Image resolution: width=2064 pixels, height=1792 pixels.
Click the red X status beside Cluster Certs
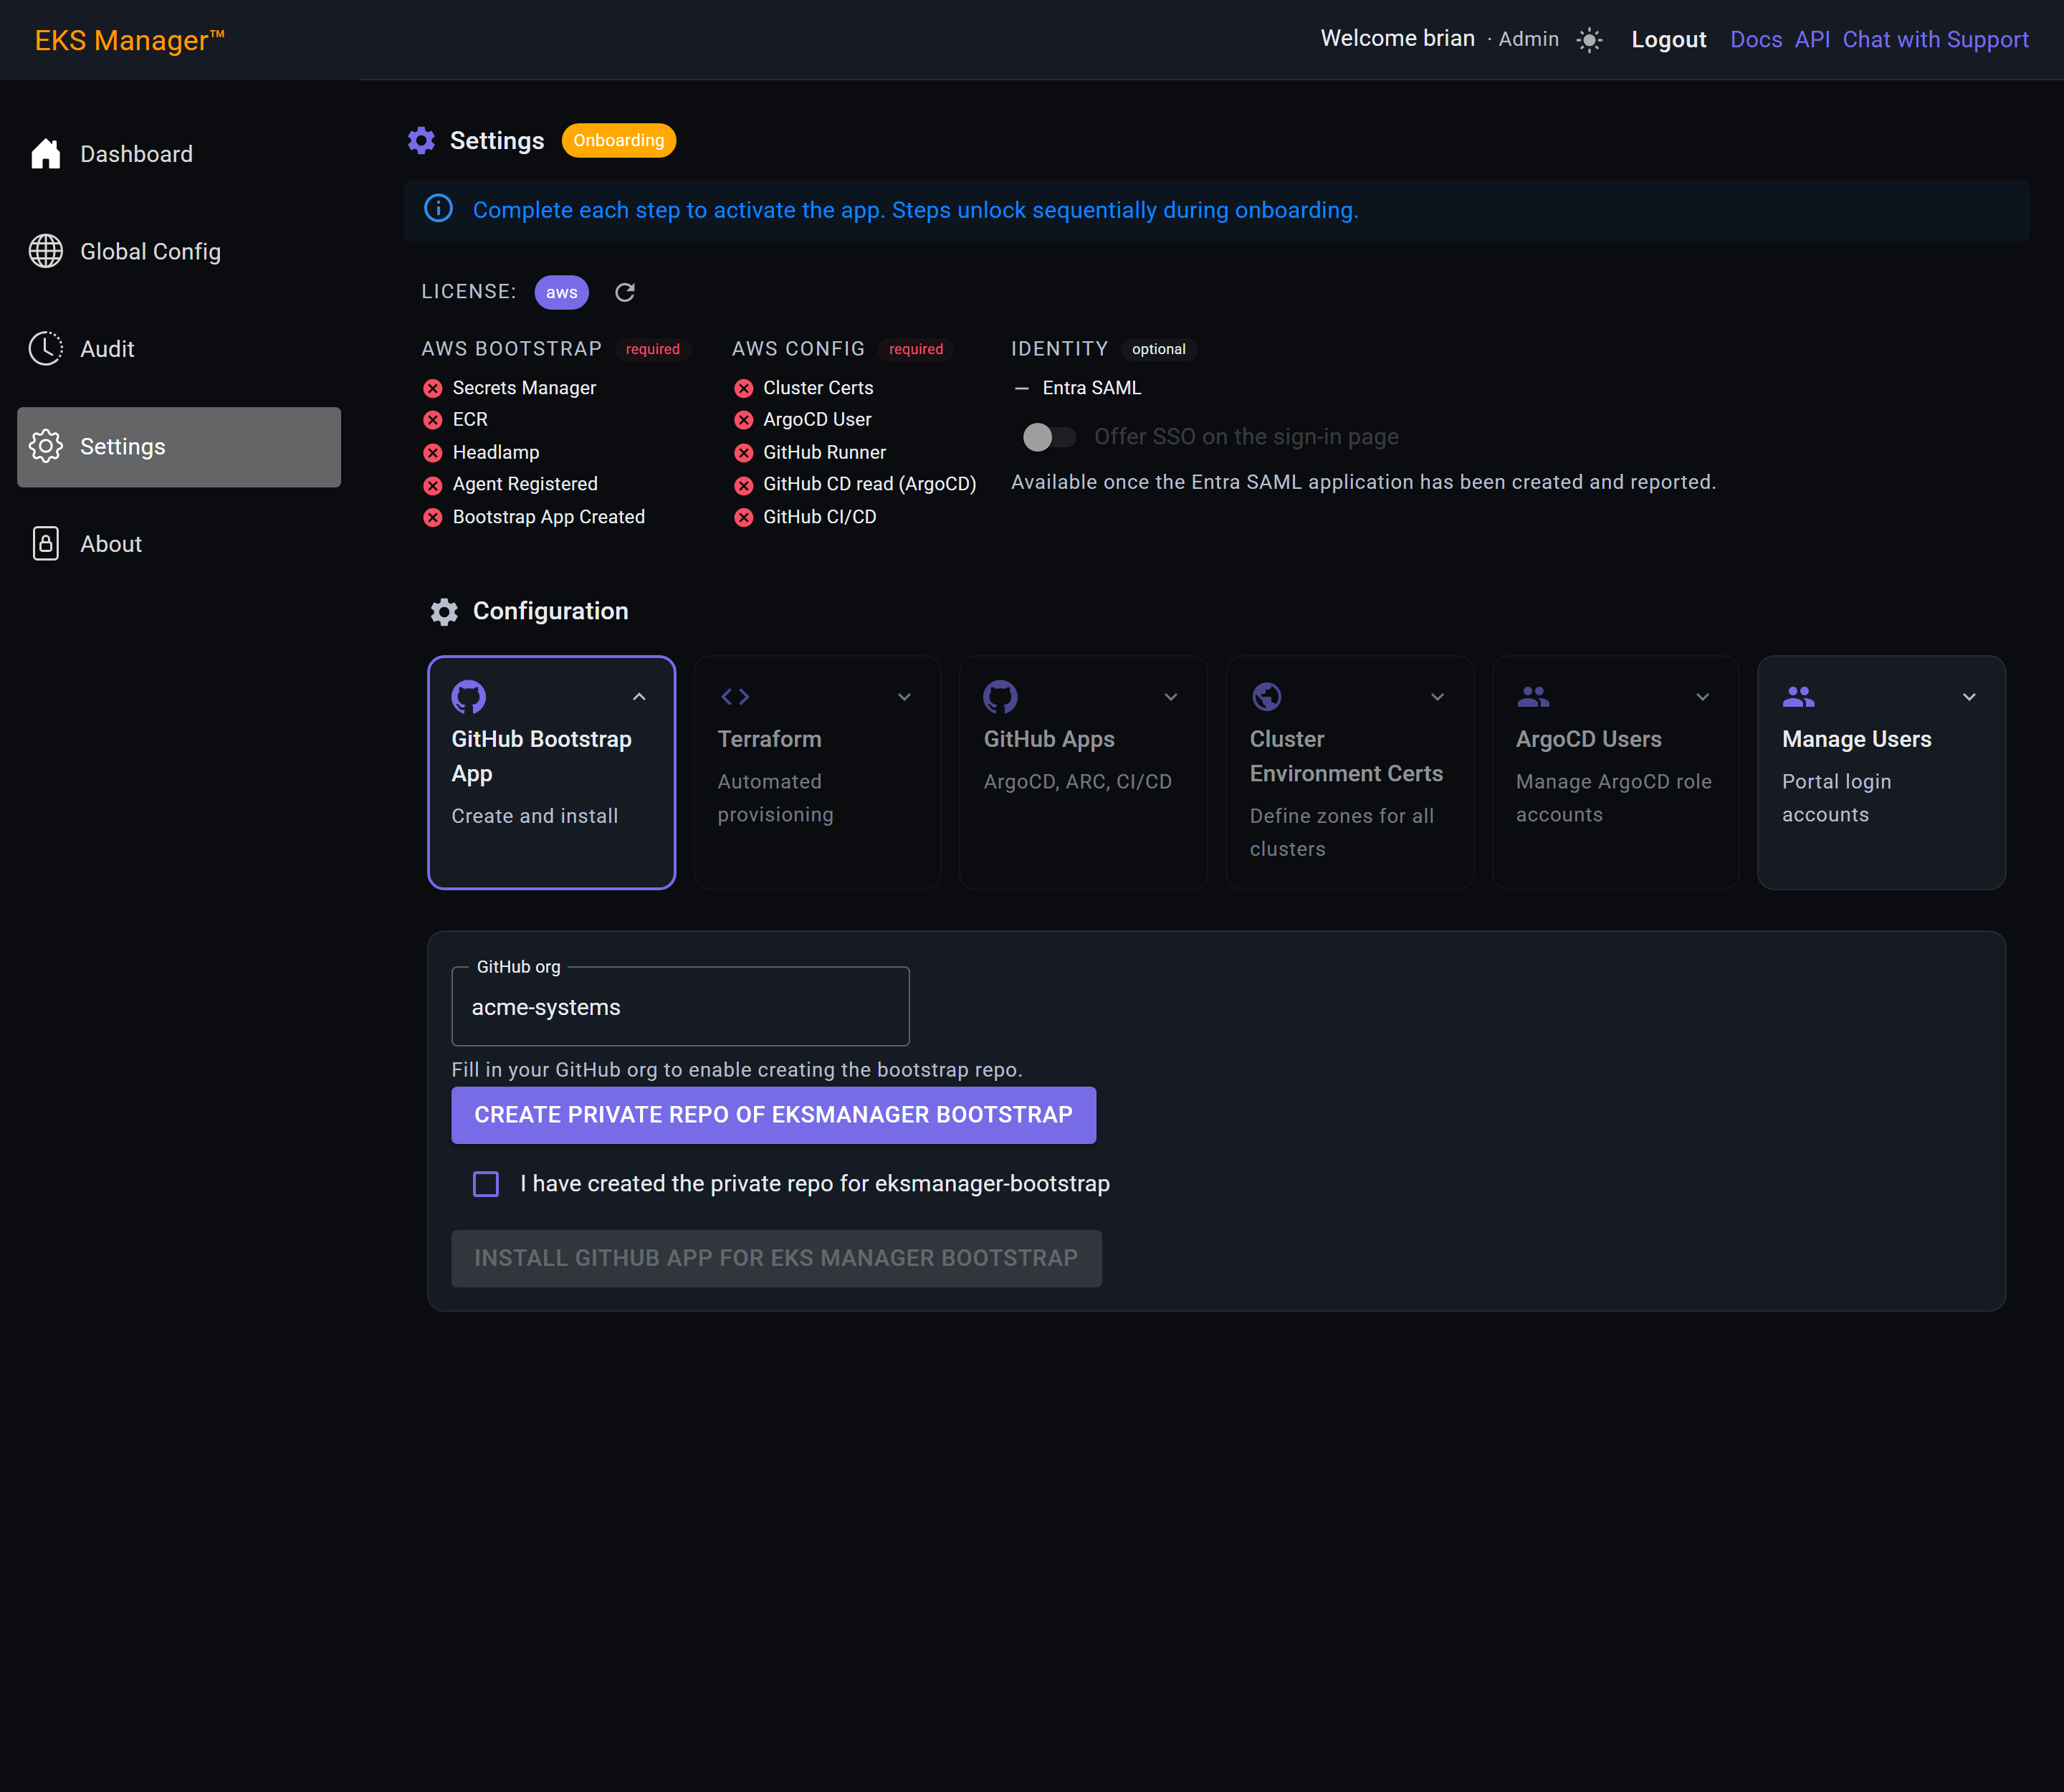pyautogui.click(x=744, y=388)
